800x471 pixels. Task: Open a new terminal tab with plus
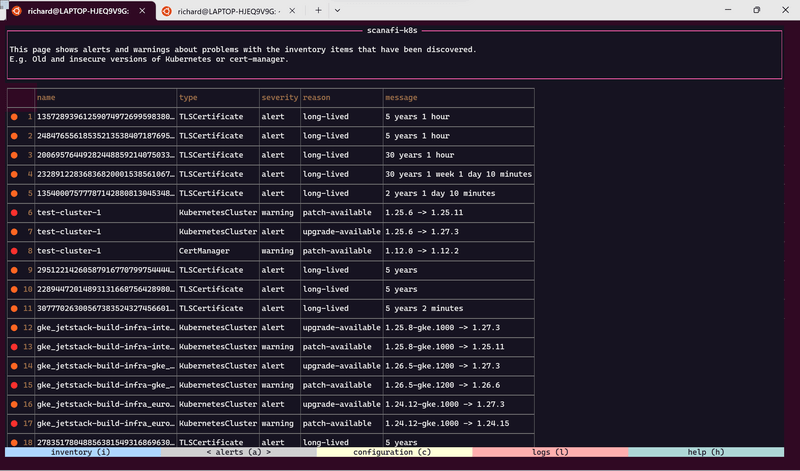318,10
